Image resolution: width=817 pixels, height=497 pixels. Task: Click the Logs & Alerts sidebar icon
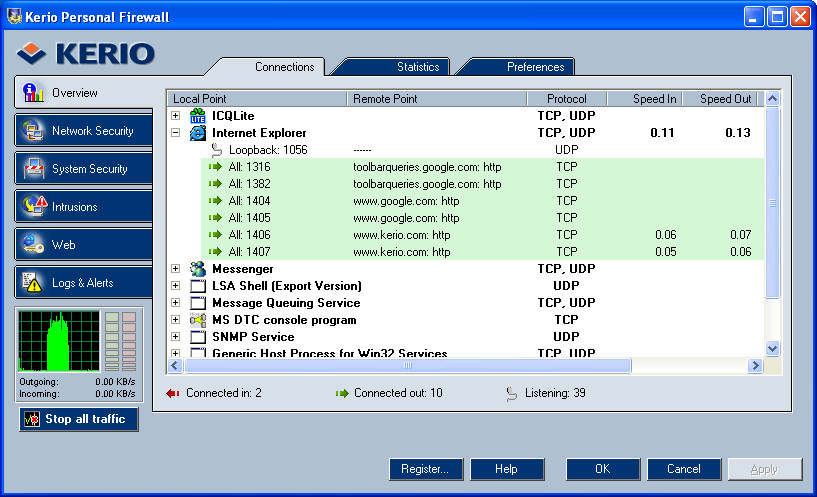click(x=34, y=283)
